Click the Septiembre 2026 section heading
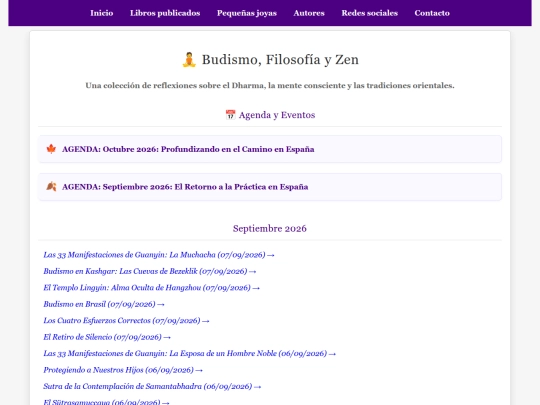Image resolution: width=540 pixels, height=405 pixels. pos(270,228)
